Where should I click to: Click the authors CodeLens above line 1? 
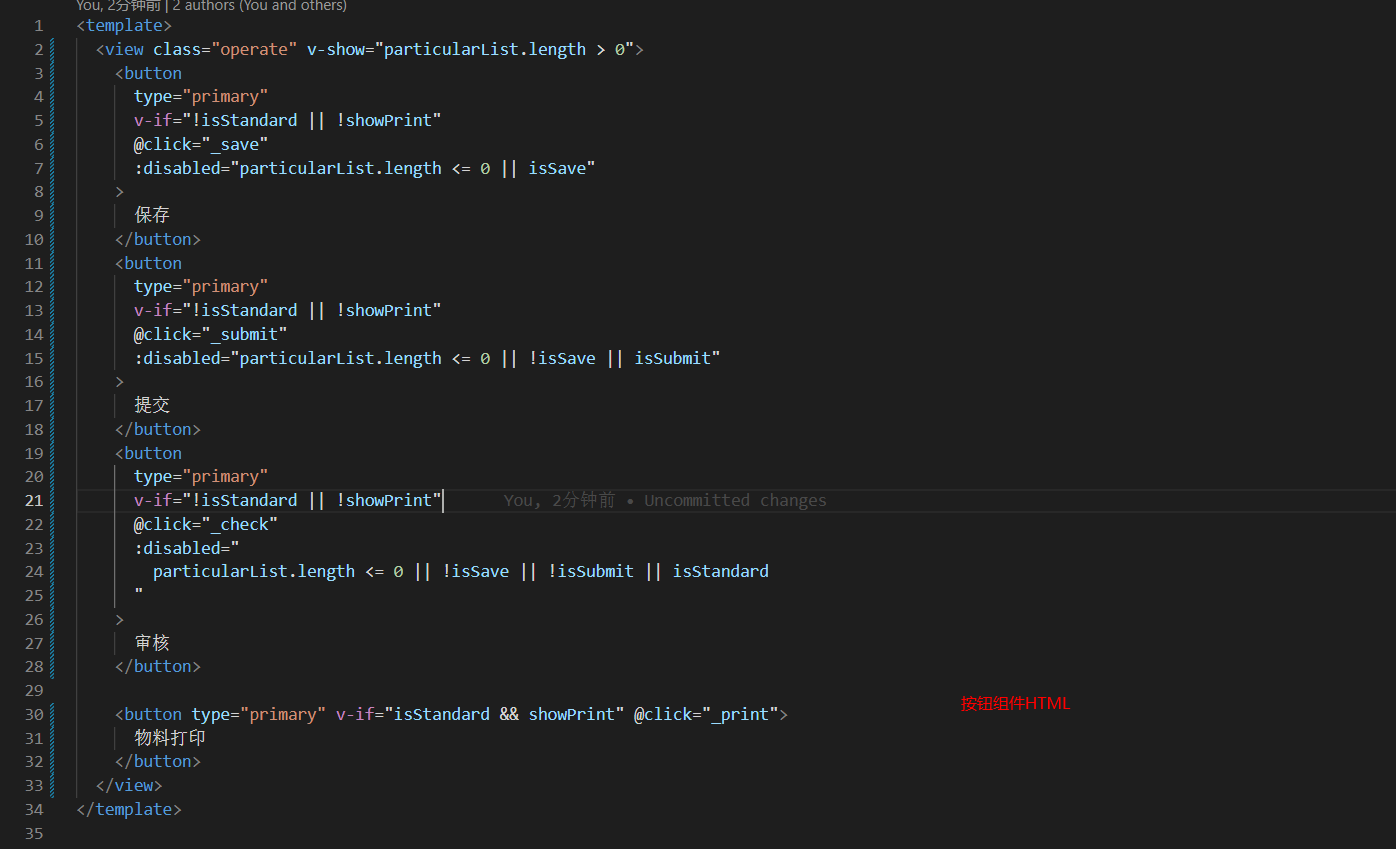(x=211, y=6)
